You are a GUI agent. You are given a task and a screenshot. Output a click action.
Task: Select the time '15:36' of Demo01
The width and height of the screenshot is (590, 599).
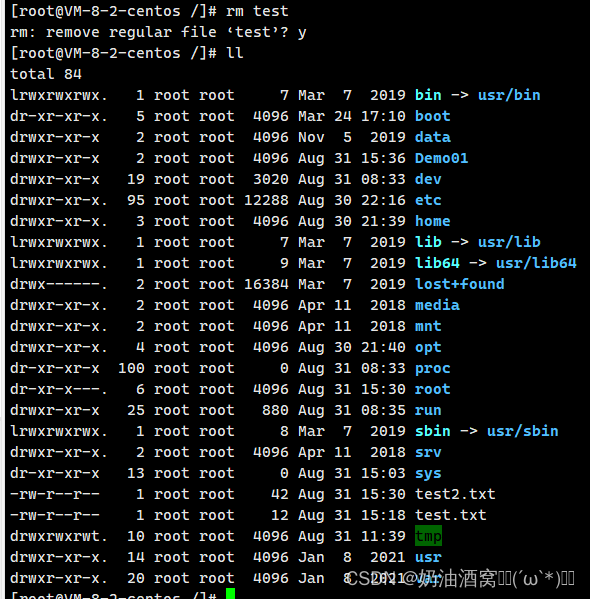coord(383,158)
